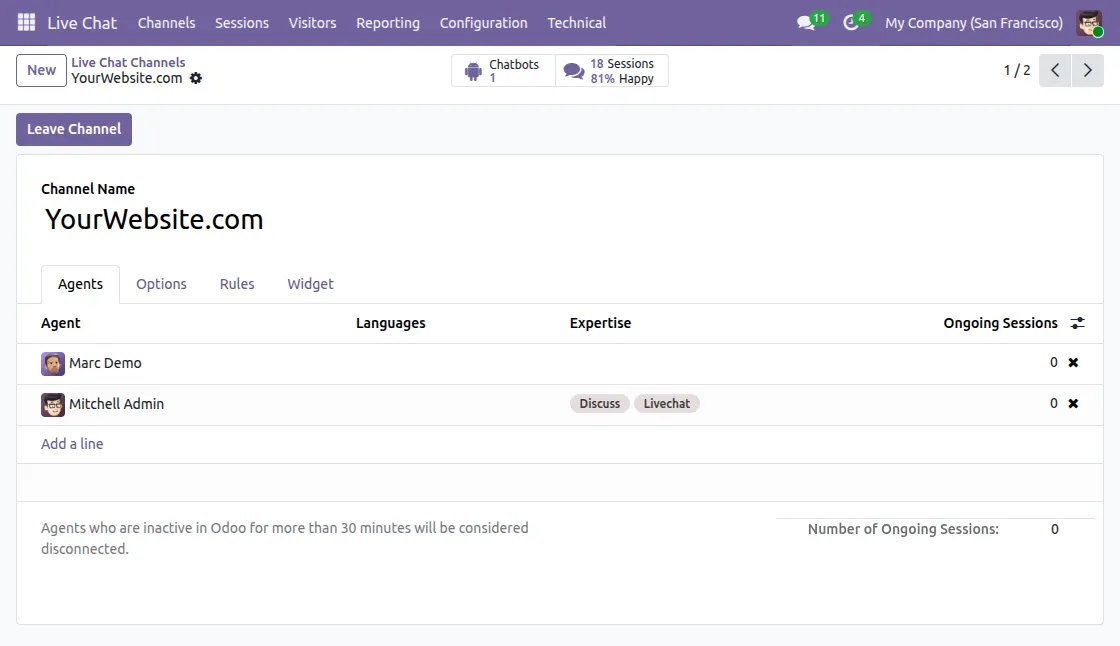Sort by the Ongoing Sessions column header
Screen dimensions: 1120x646
pos(1000,323)
